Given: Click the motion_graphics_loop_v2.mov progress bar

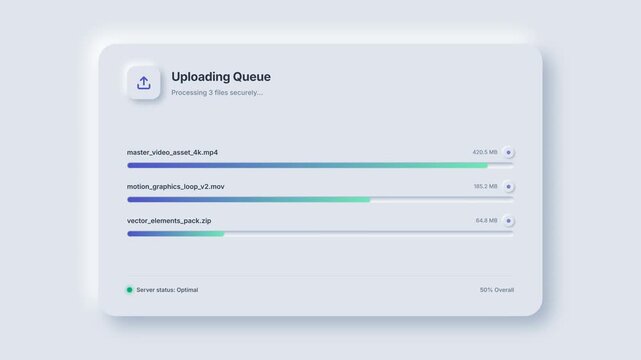Looking at the screenshot, I should pos(320,200).
